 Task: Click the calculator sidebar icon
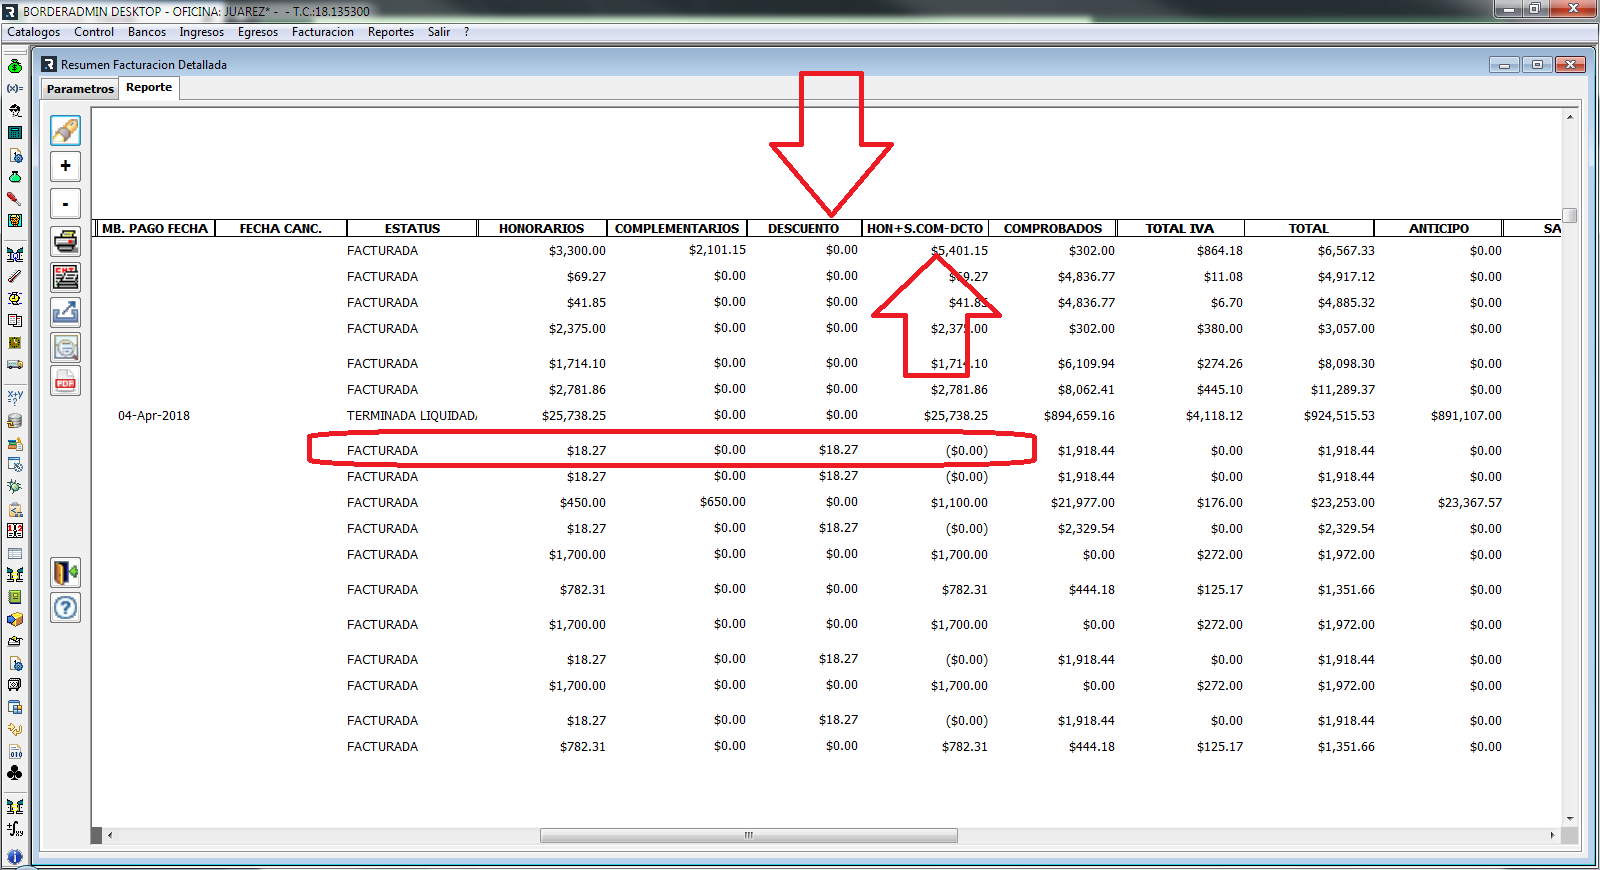[15, 132]
